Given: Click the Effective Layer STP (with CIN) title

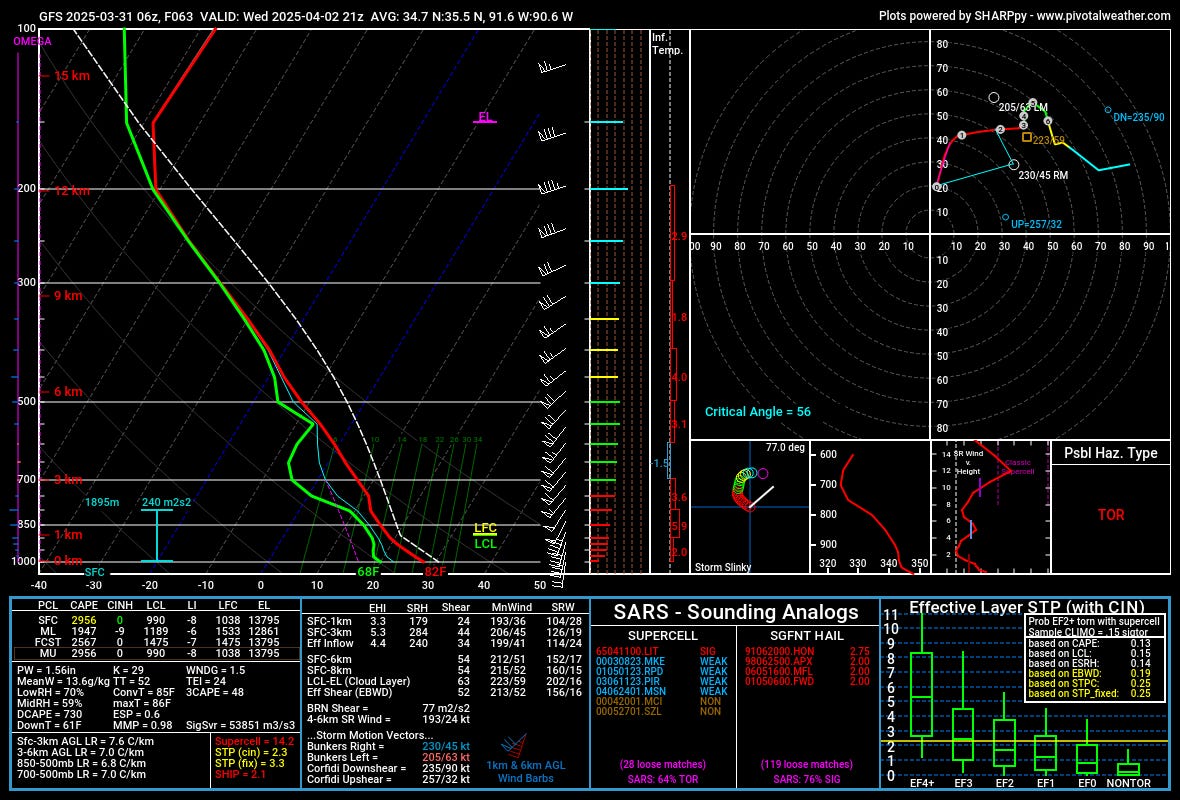Looking at the screenshot, I should [1026, 607].
